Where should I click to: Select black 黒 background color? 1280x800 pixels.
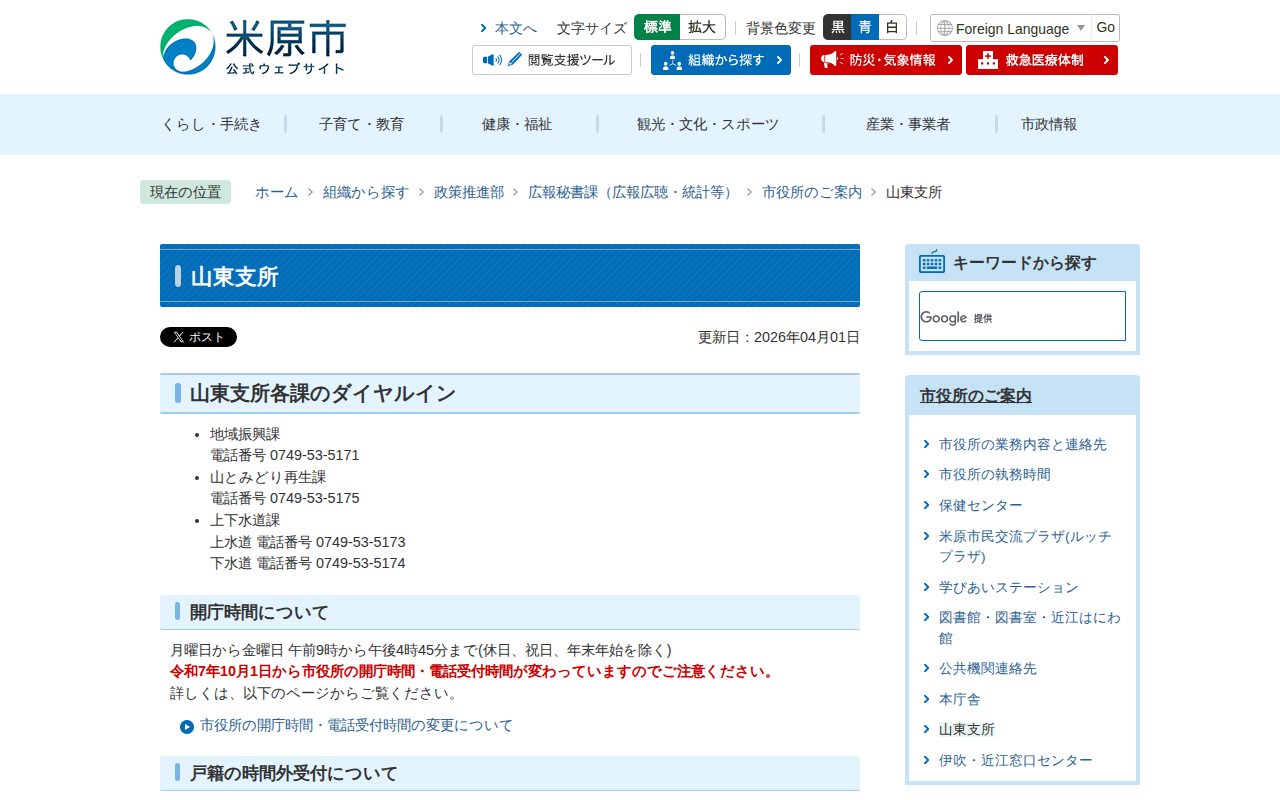click(837, 27)
